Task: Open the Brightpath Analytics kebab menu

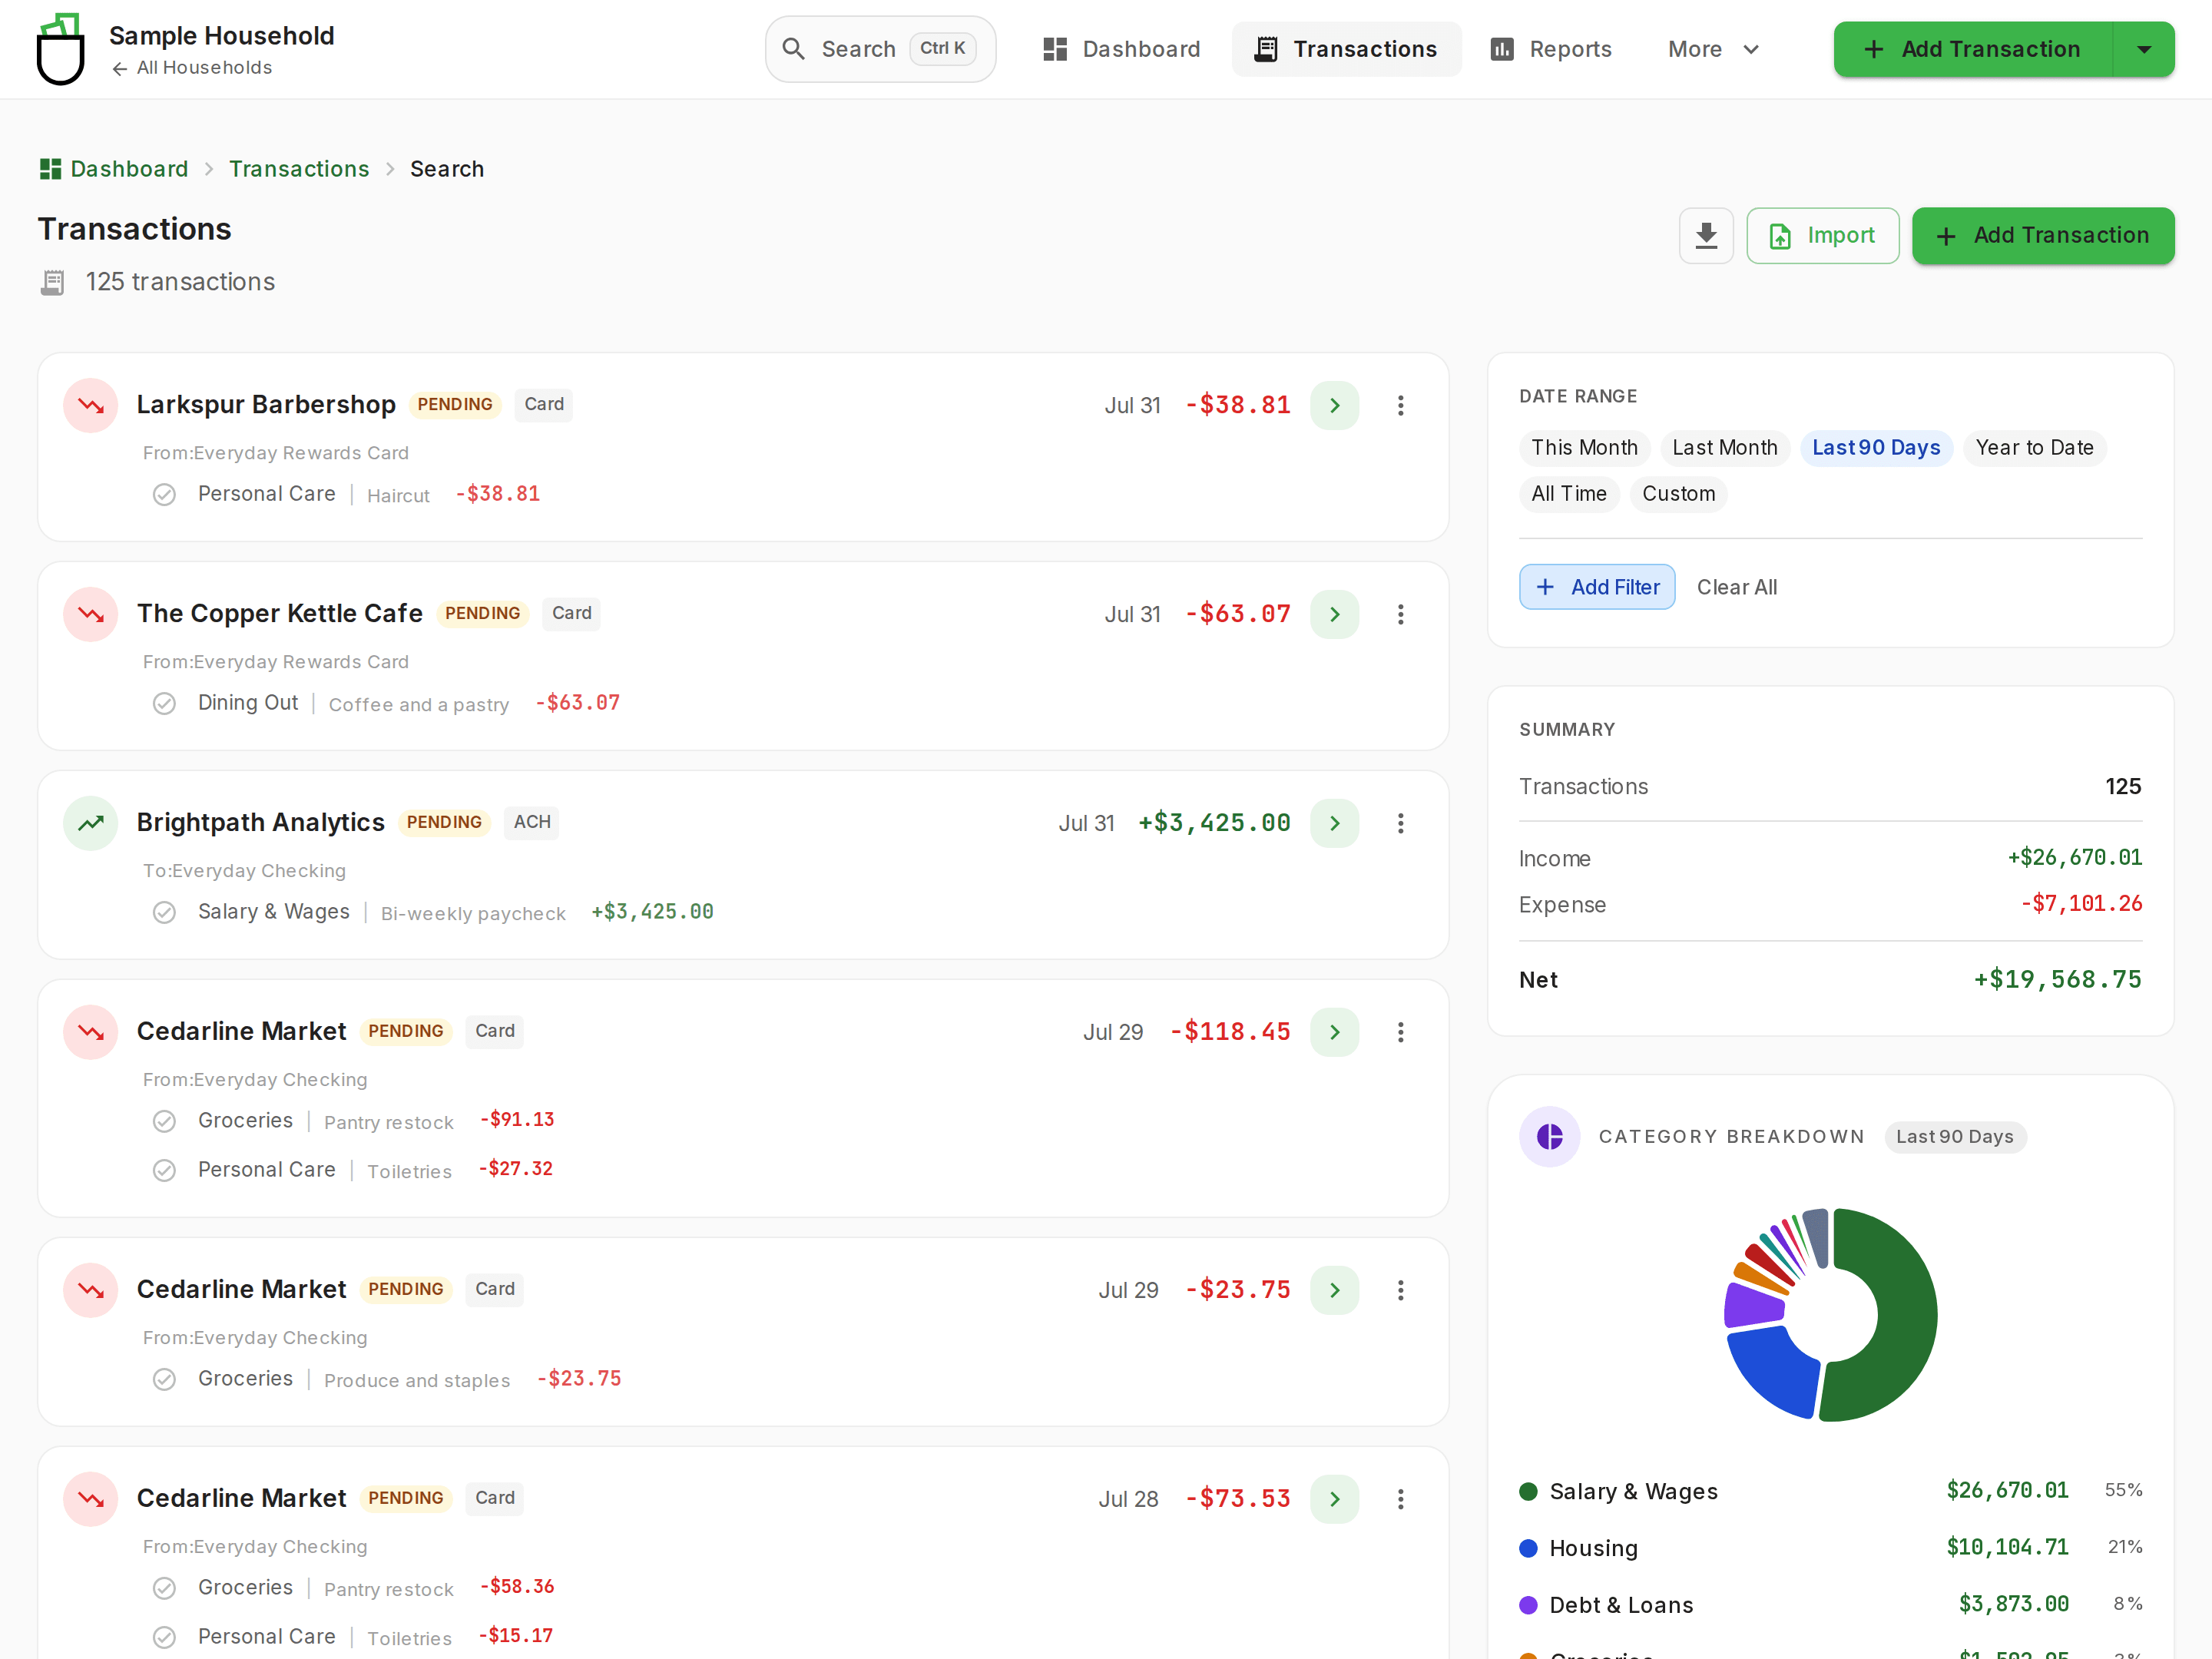Action: 1400,823
